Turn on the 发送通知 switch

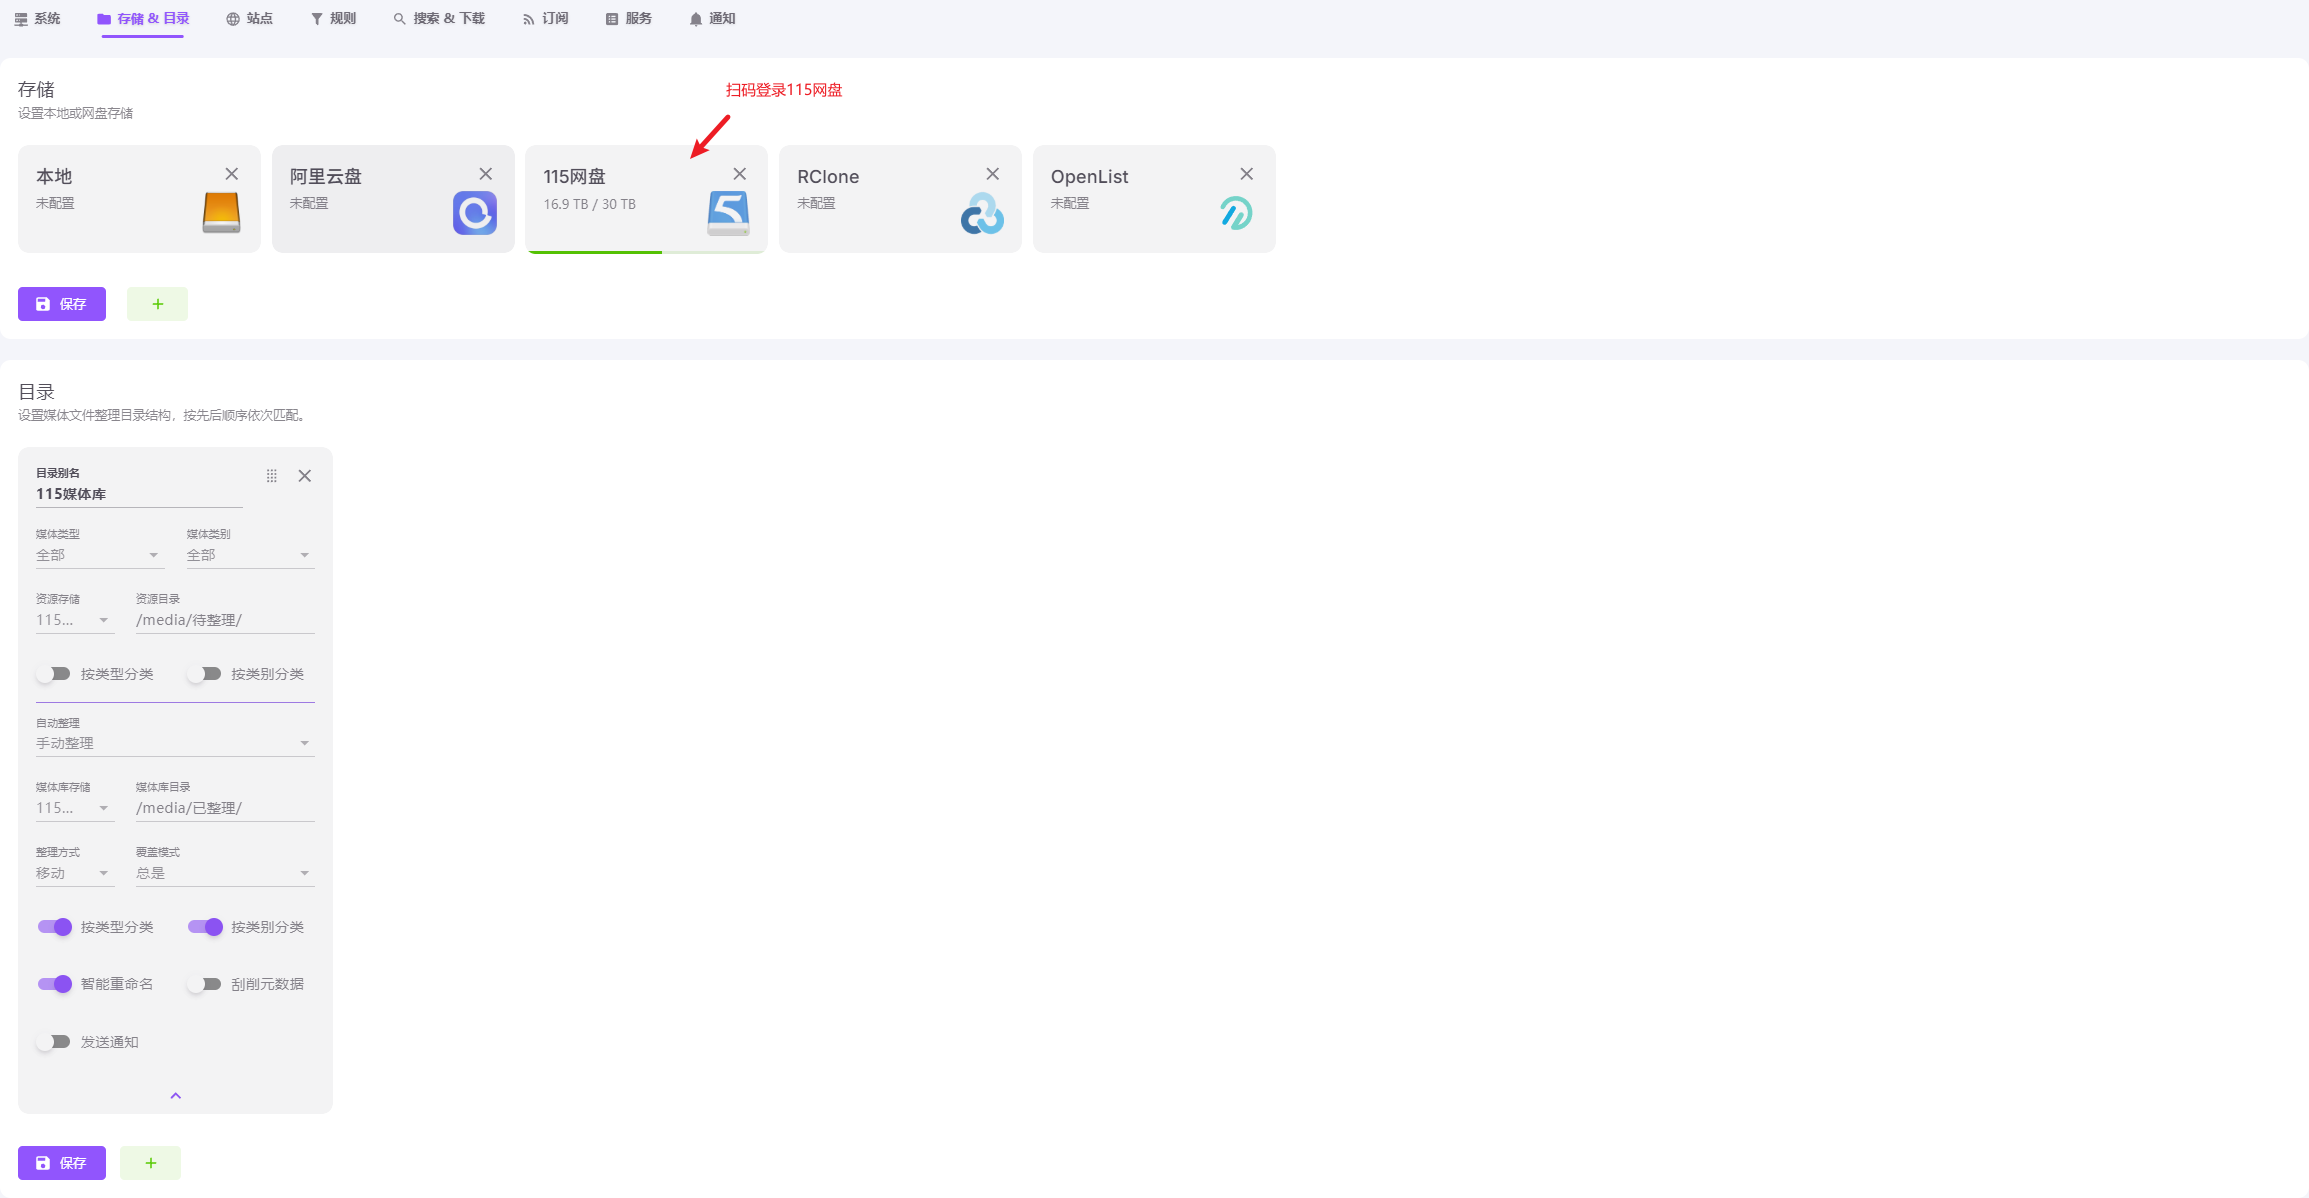pyautogui.click(x=54, y=1042)
